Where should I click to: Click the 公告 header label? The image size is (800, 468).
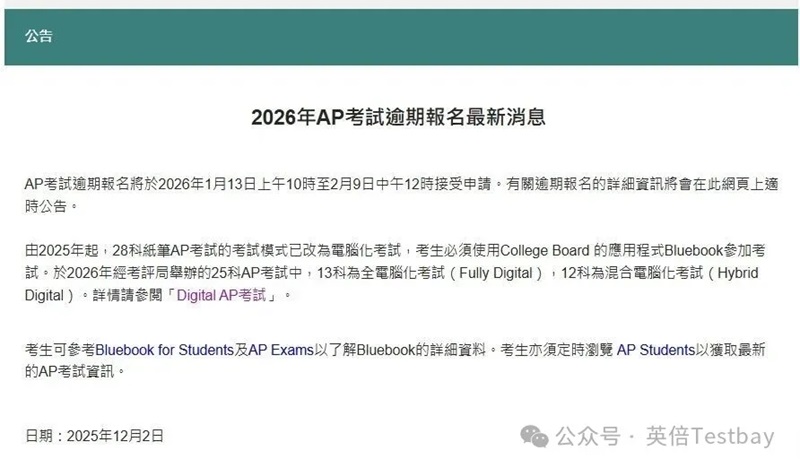click(40, 36)
